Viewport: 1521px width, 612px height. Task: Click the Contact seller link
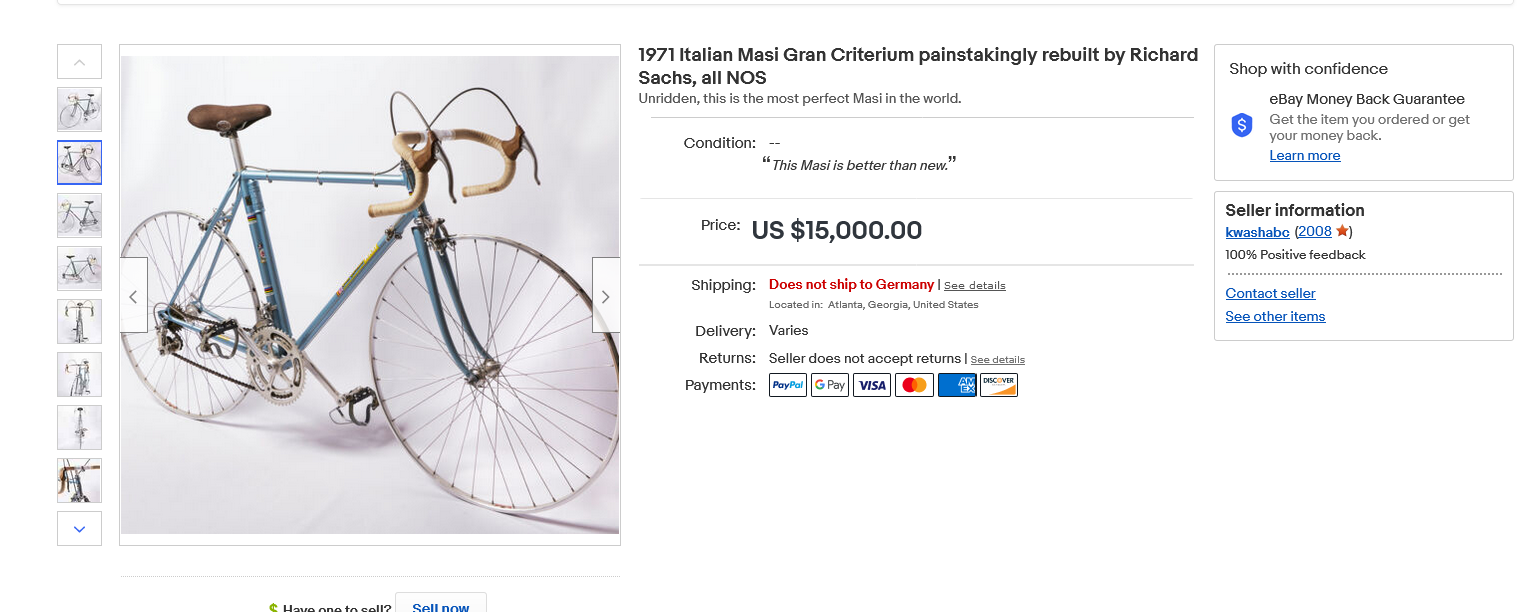[1270, 293]
